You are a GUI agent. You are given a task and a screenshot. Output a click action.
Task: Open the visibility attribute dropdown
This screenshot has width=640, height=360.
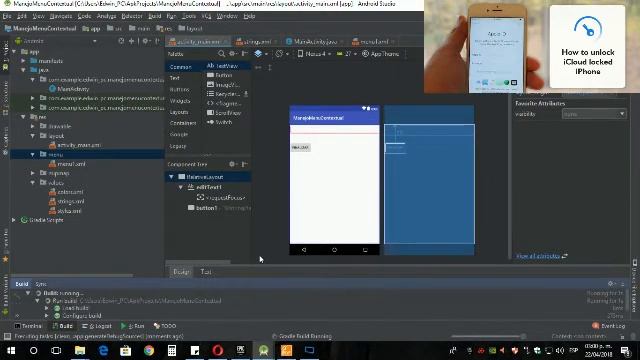click(594, 114)
